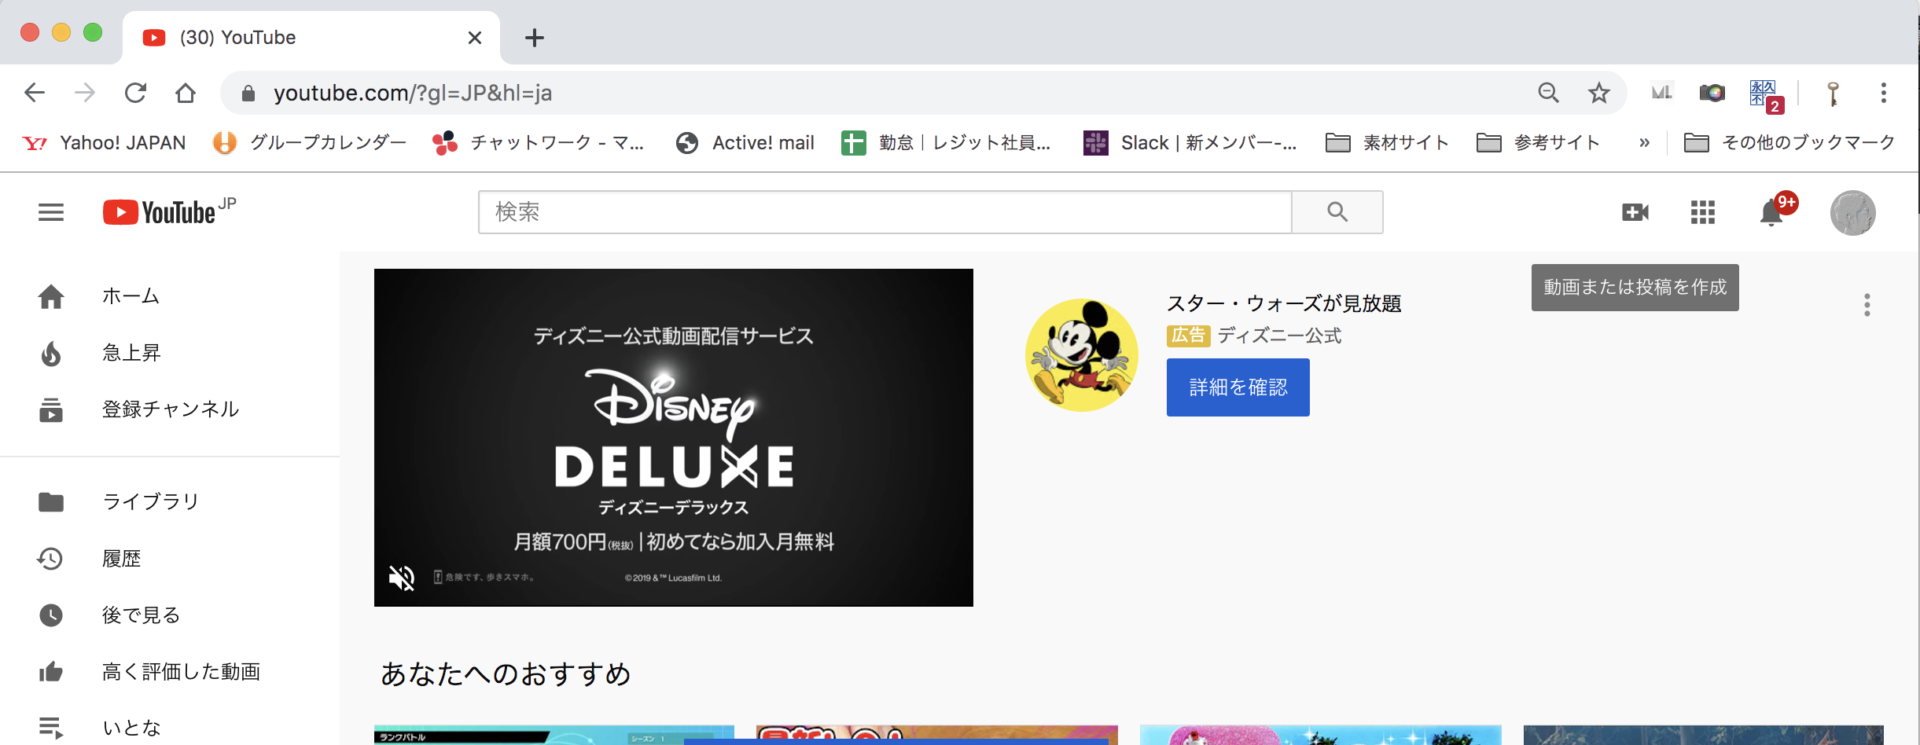Open the Active! mail bookmark
1920x745 pixels.
pos(745,143)
